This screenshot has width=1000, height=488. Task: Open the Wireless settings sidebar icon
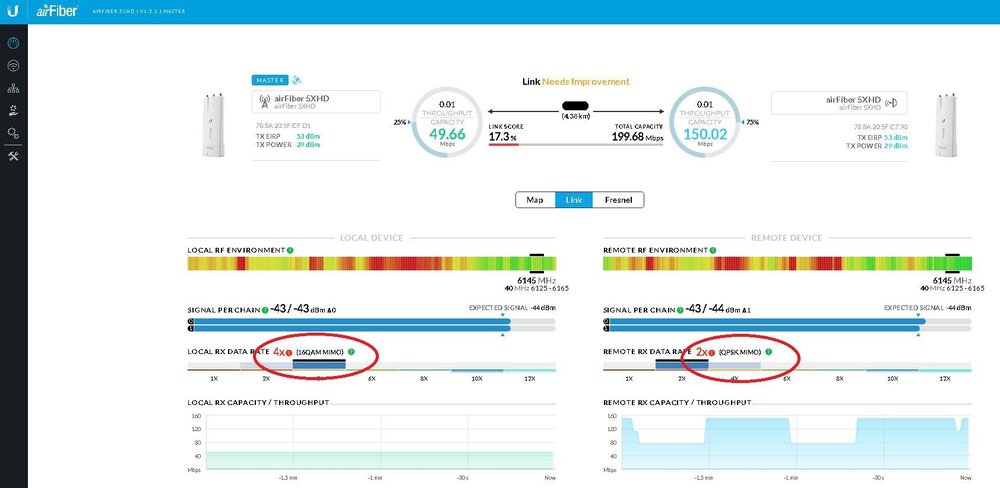[x=13, y=66]
